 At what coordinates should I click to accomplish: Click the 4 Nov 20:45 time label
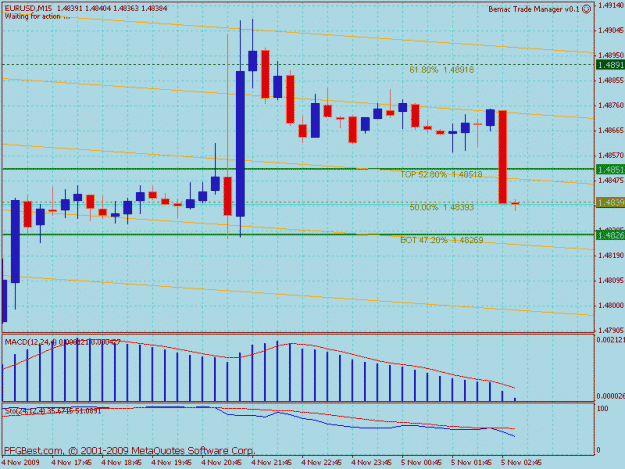tap(221, 463)
